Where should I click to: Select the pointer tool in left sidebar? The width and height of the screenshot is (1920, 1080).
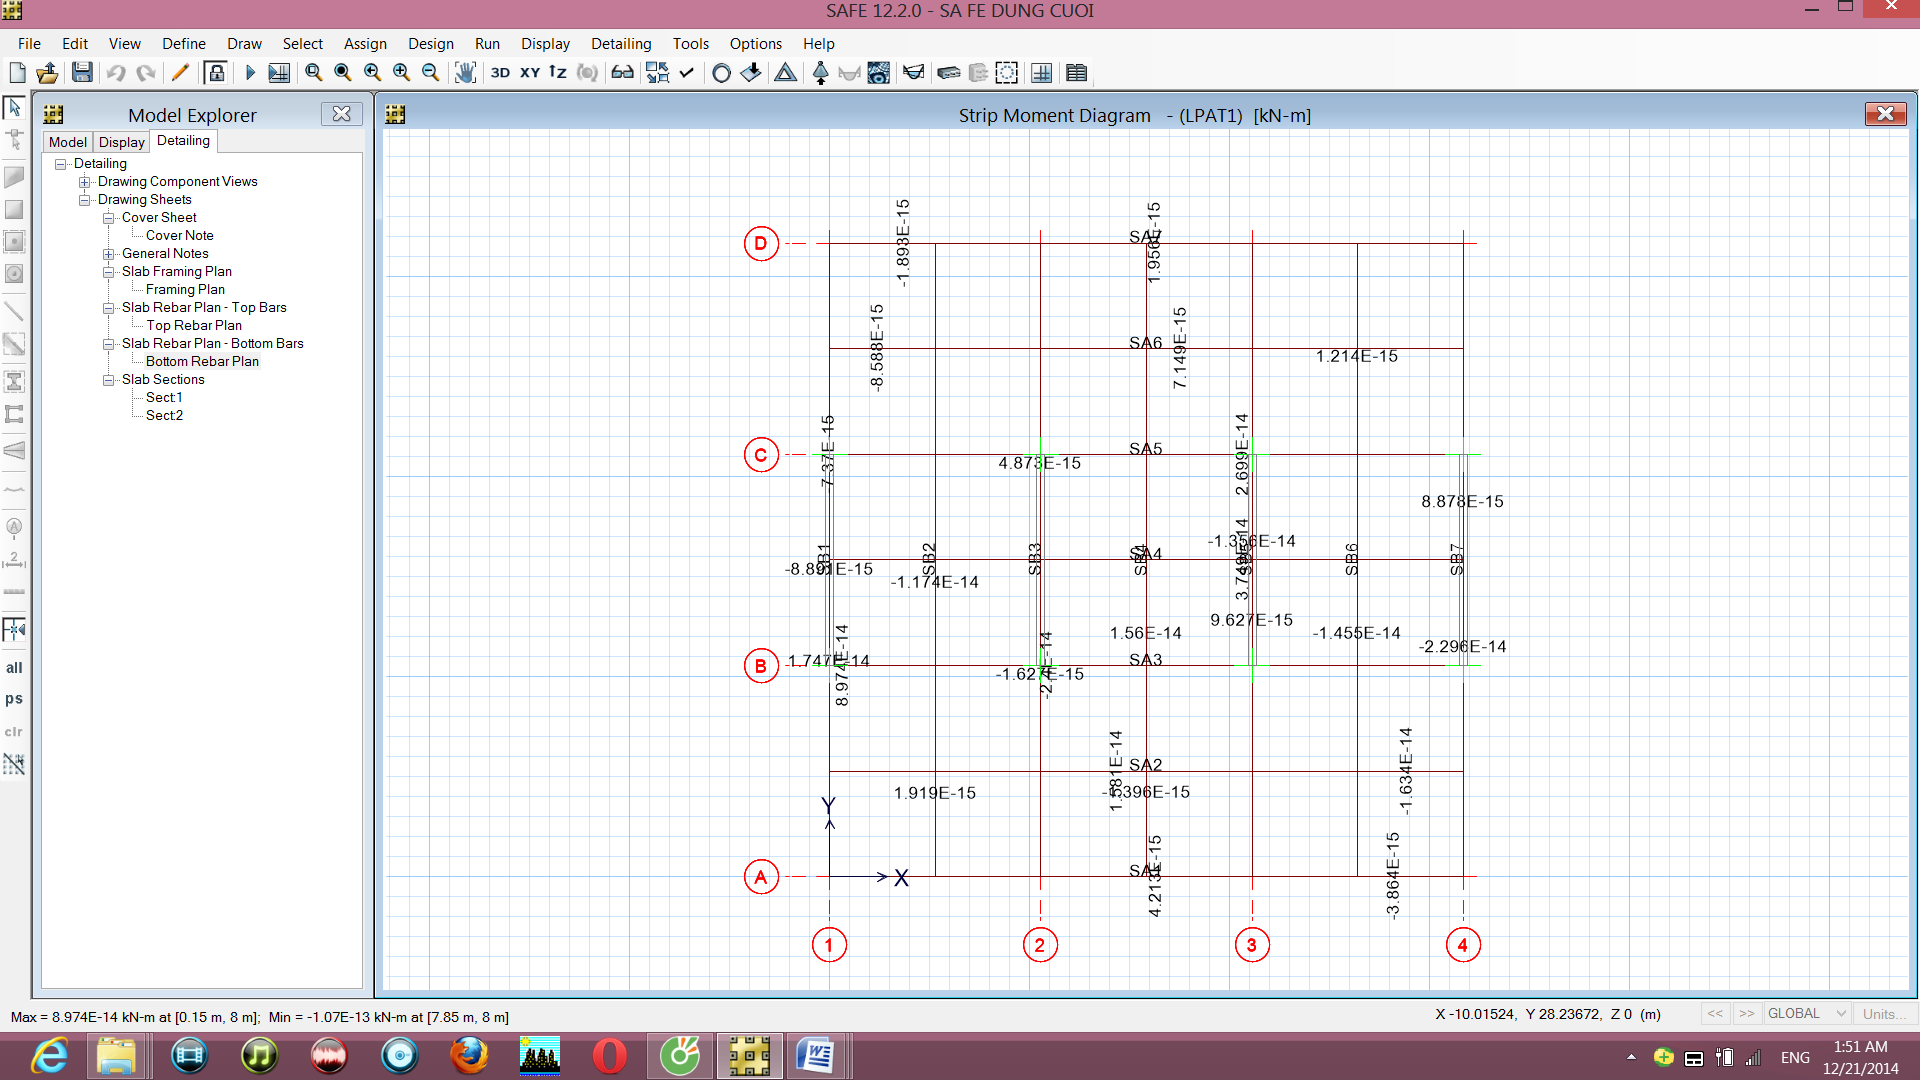tap(14, 106)
